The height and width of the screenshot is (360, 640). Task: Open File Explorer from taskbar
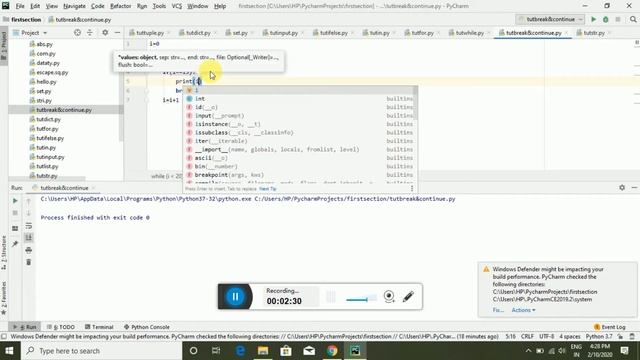click(x=262, y=351)
